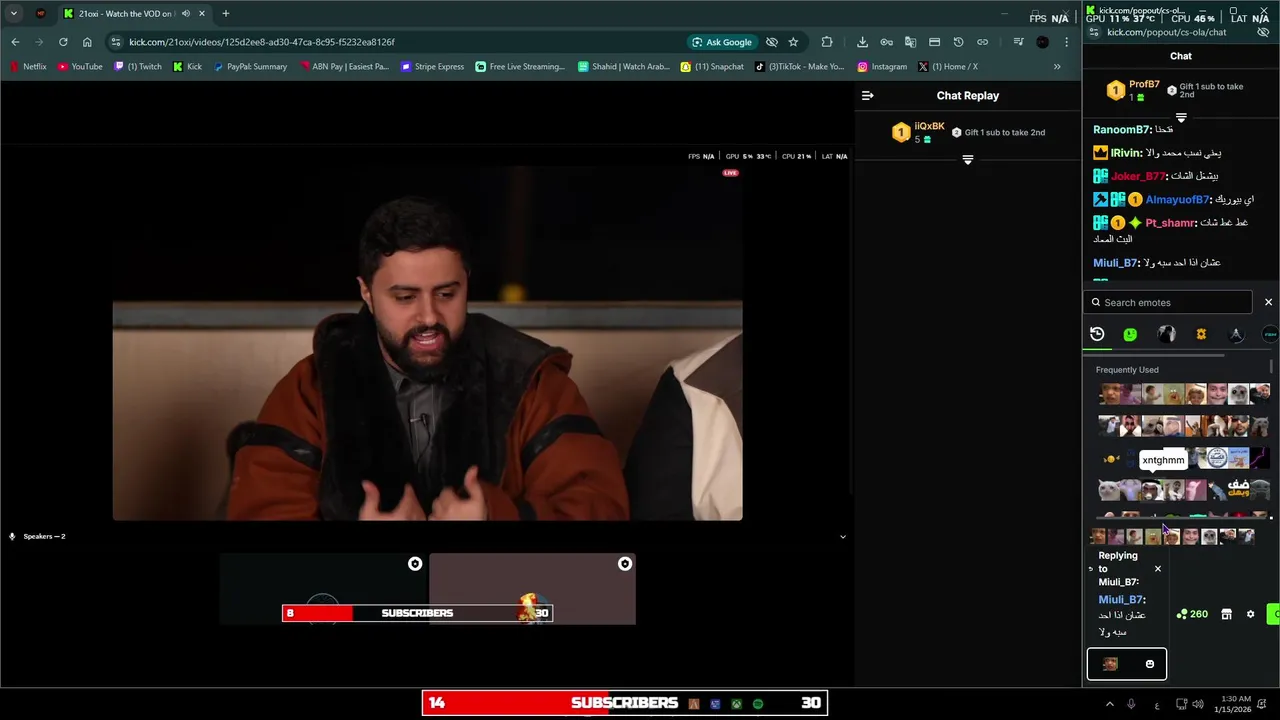
Task: Click the copy link icon in toolbar
Action: (x=982, y=42)
